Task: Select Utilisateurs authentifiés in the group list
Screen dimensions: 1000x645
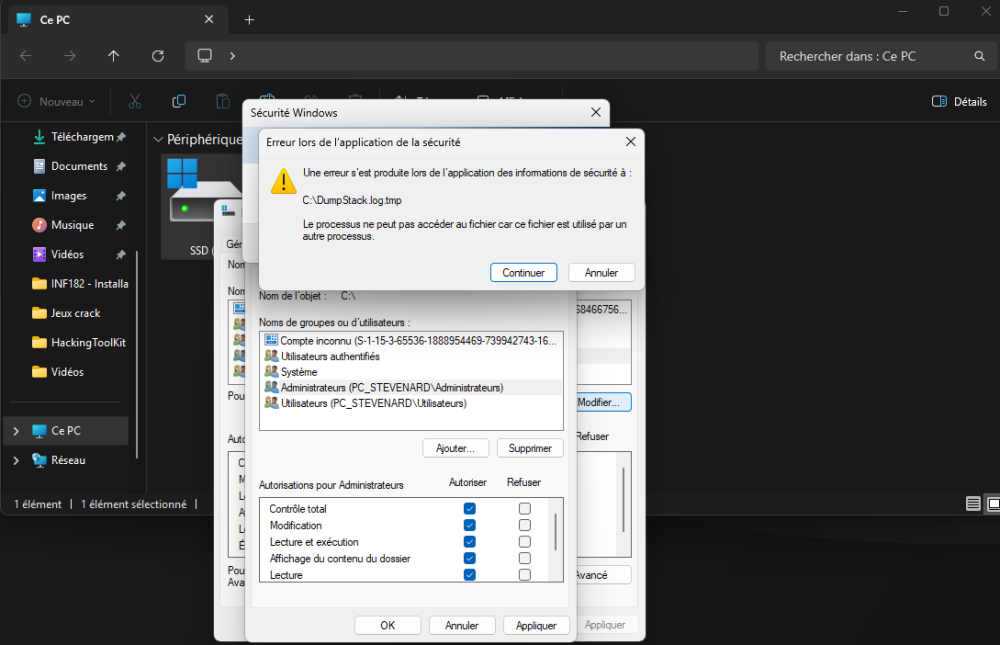Action: (x=330, y=356)
